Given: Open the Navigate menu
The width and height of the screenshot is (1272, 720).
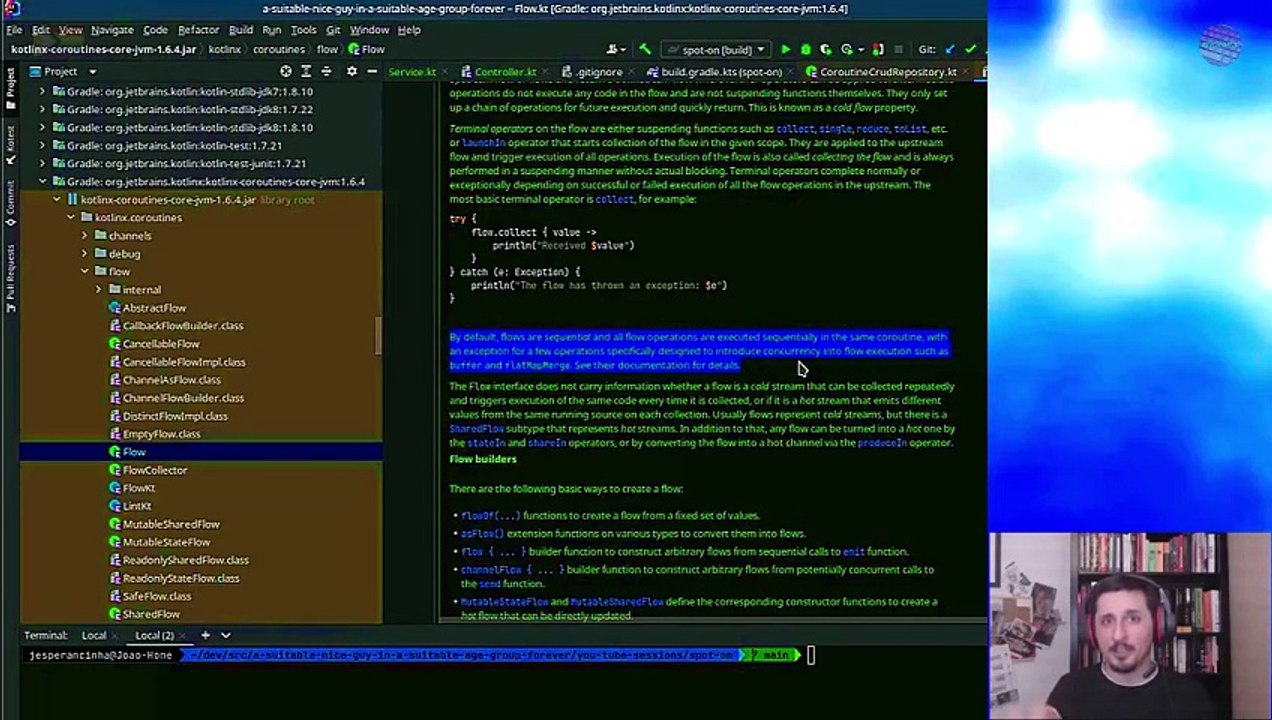Looking at the screenshot, I should click(x=112, y=30).
